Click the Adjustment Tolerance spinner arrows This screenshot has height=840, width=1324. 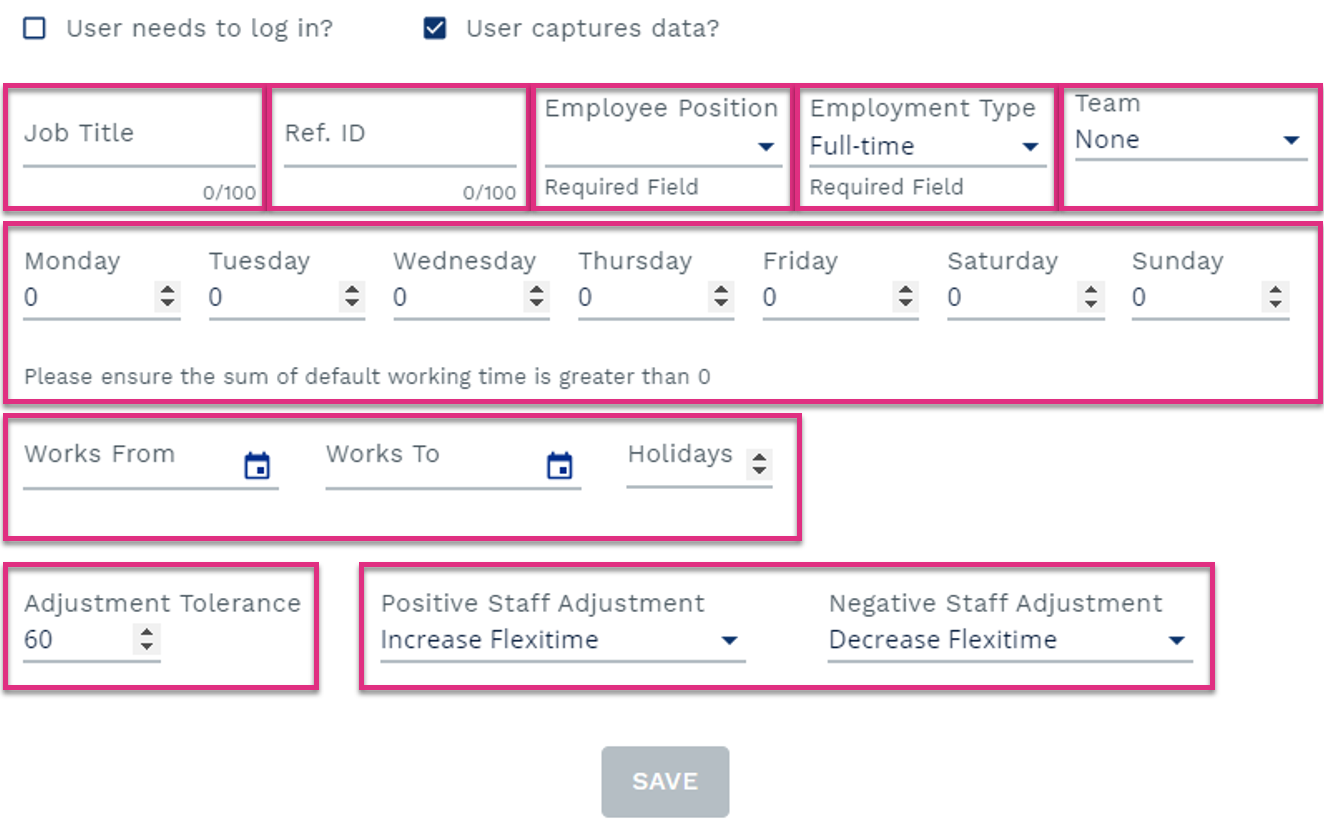click(147, 639)
